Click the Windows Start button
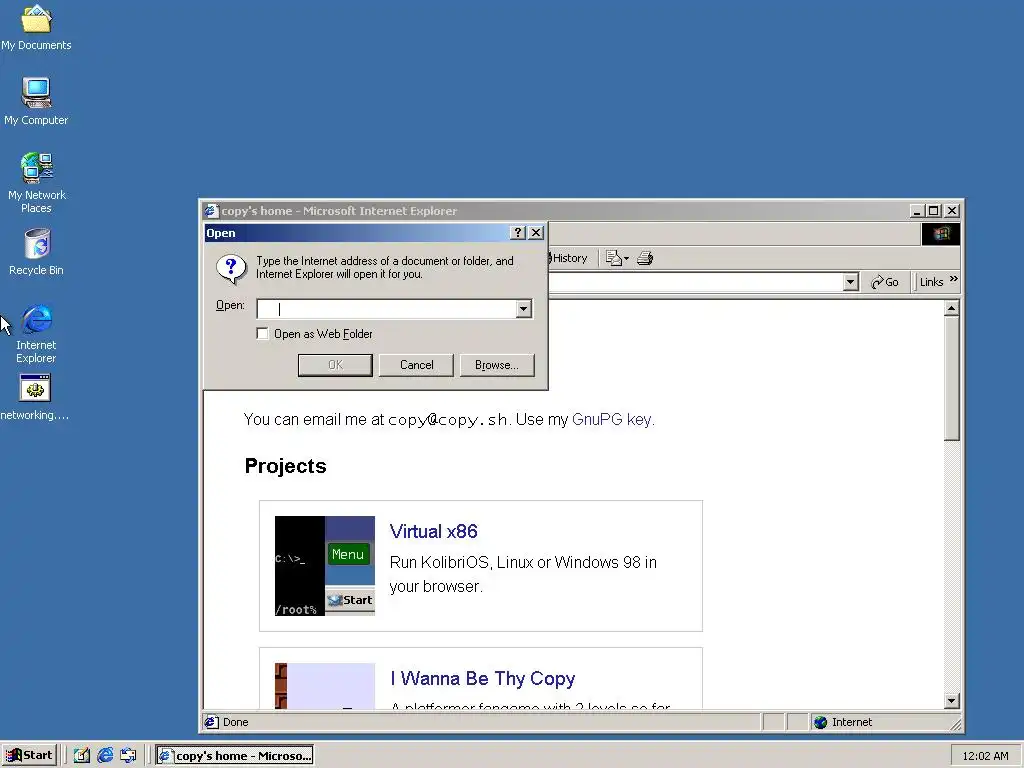Viewport: 1024px width, 768px height. pos(29,755)
